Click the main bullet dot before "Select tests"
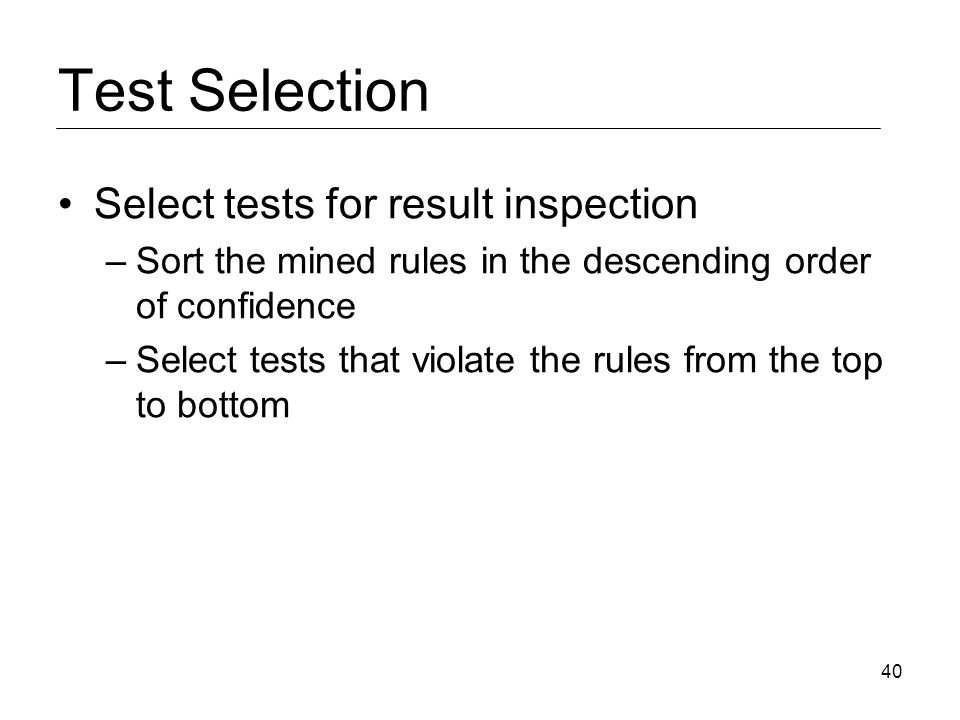 [66, 204]
